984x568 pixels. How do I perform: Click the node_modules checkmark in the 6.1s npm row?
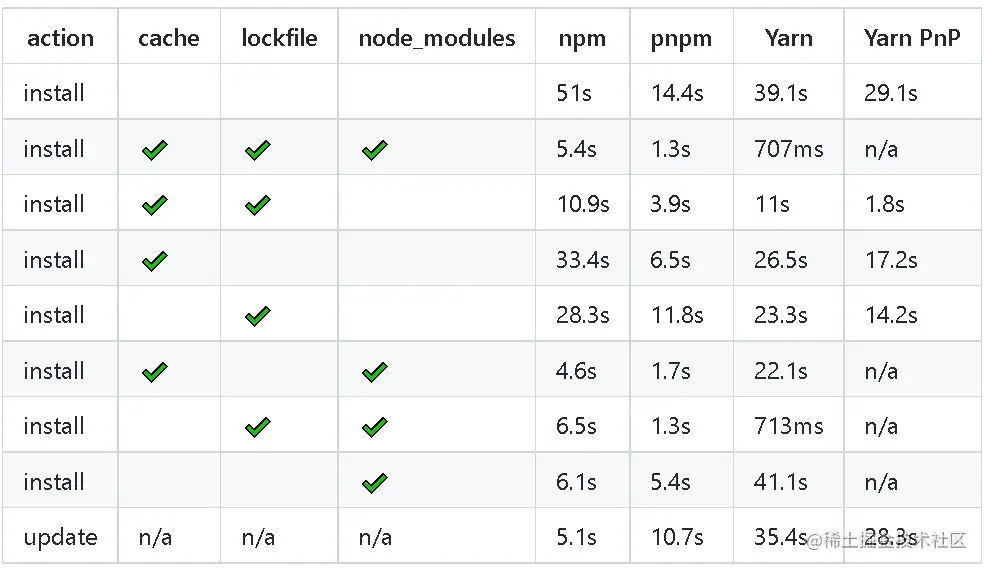(x=374, y=483)
